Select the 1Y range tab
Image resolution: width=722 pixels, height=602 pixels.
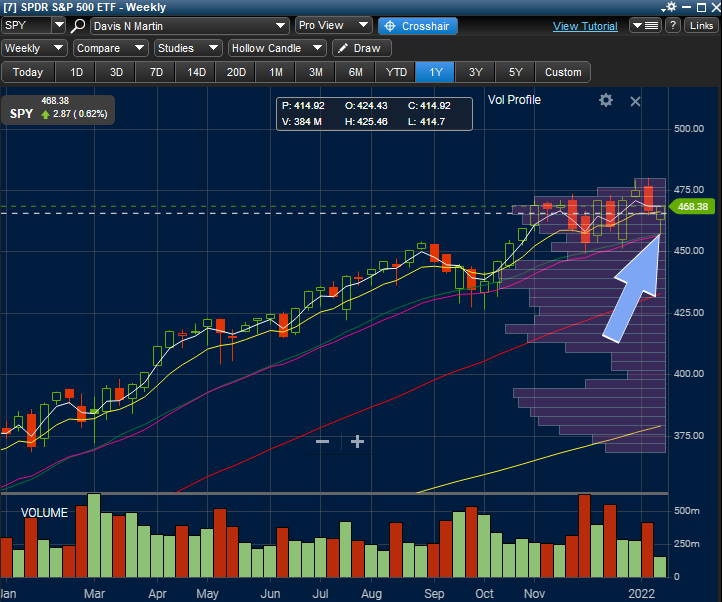coord(436,72)
